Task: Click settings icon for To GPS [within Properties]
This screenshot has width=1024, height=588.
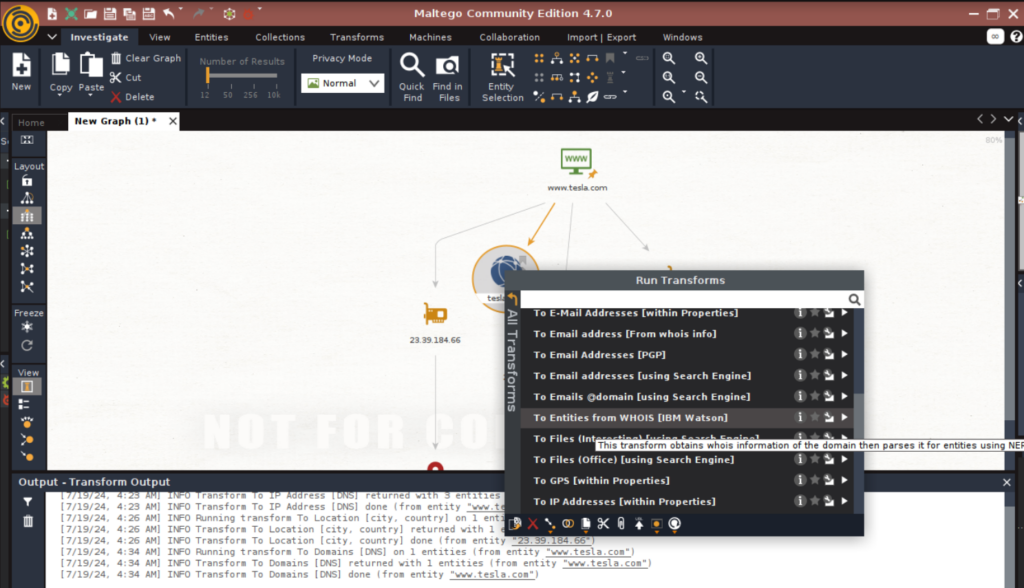Action: (x=829, y=480)
